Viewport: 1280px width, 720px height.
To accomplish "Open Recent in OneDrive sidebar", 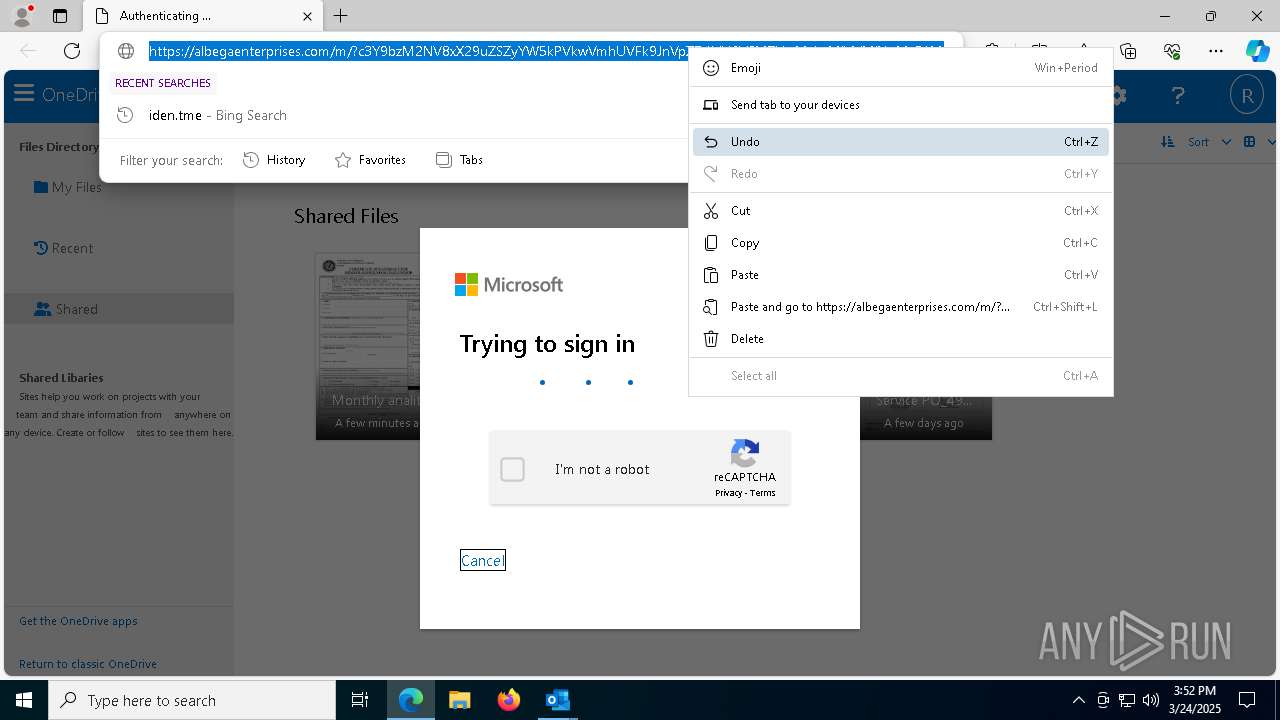I will 63,248.
